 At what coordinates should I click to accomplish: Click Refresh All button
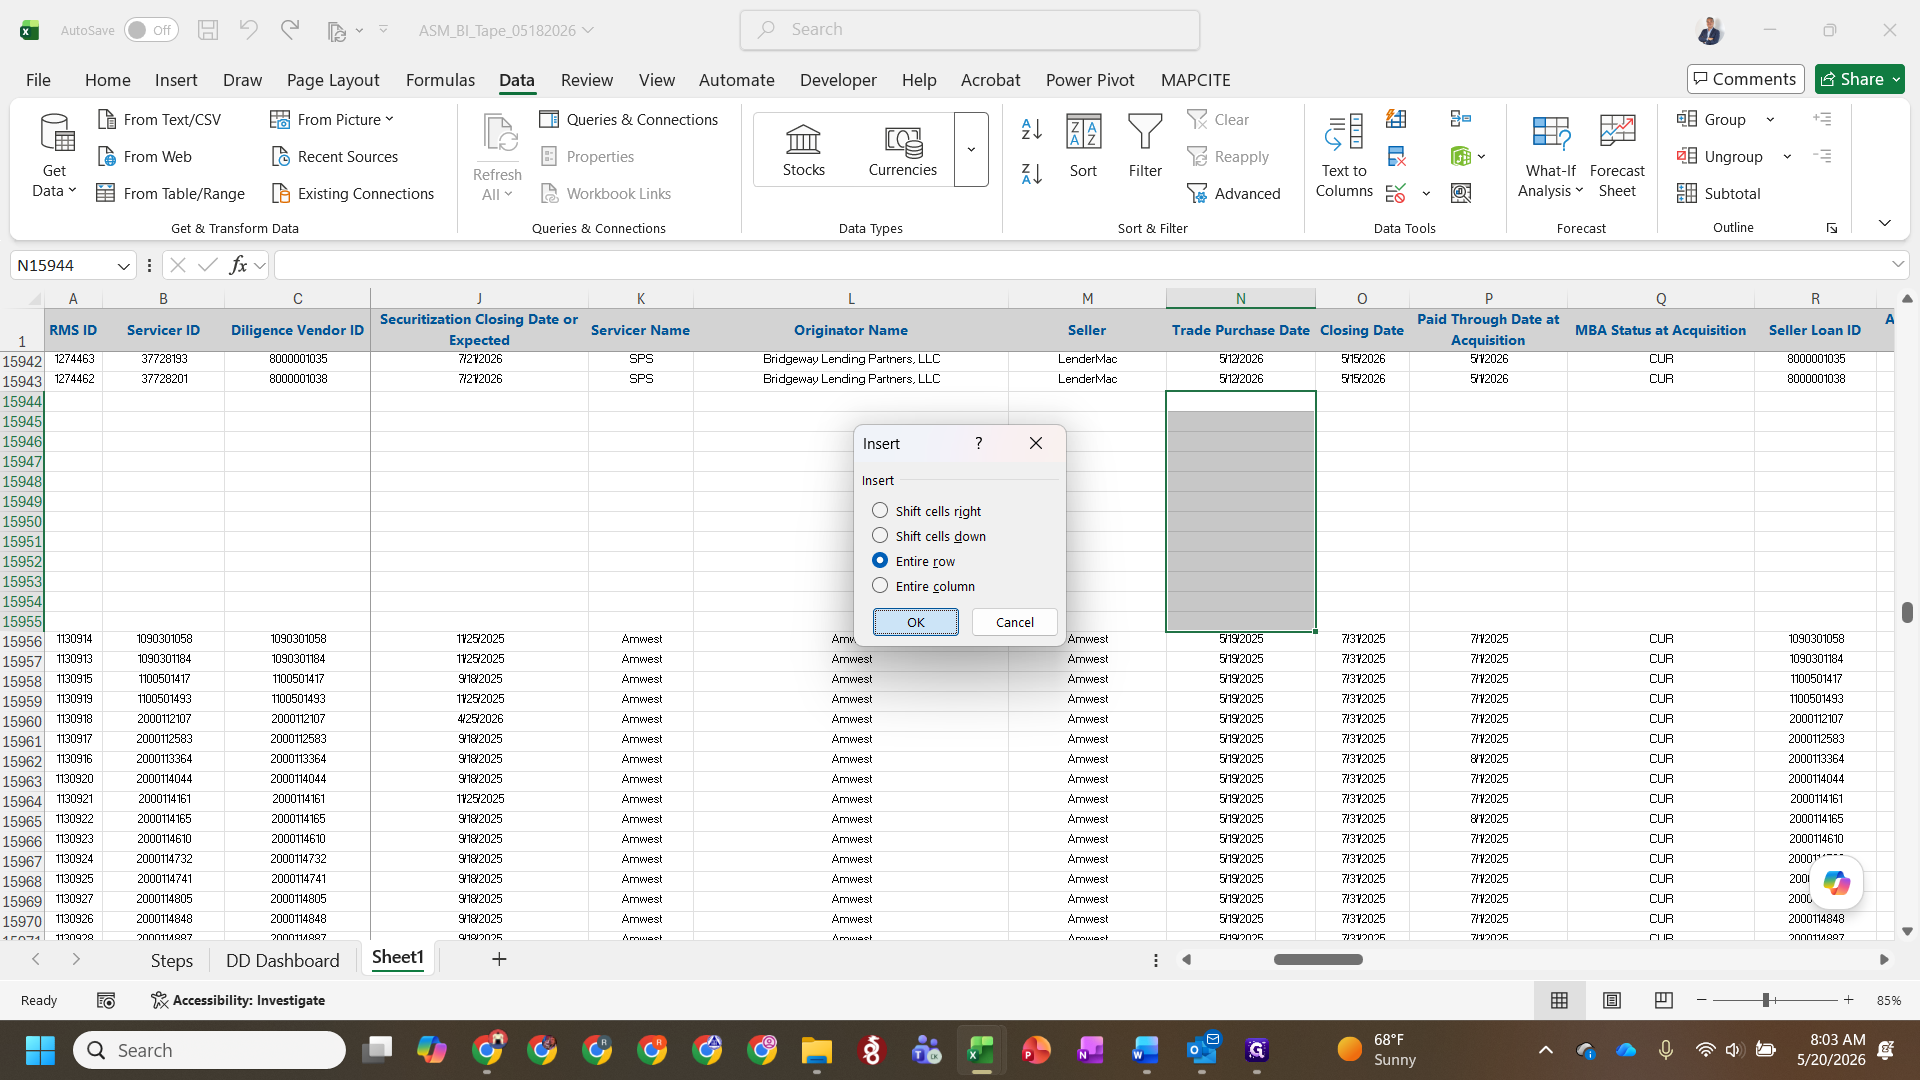pyautogui.click(x=497, y=157)
